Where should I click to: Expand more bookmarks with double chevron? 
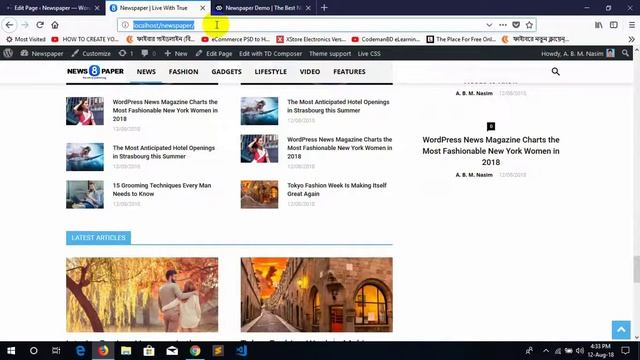pyautogui.click(x=631, y=39)
